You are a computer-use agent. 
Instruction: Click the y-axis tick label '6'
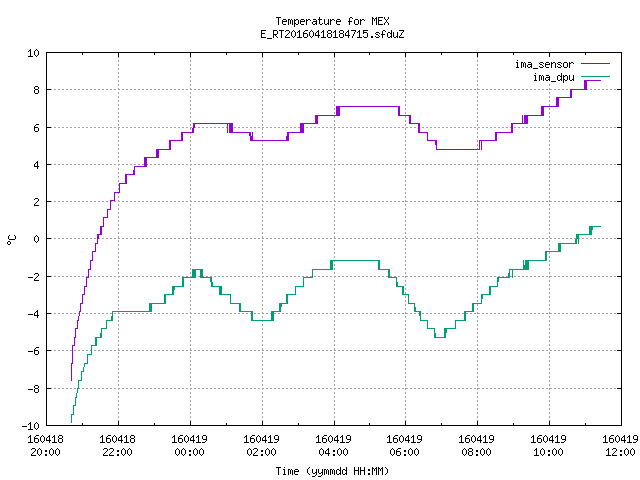(36, 128)
